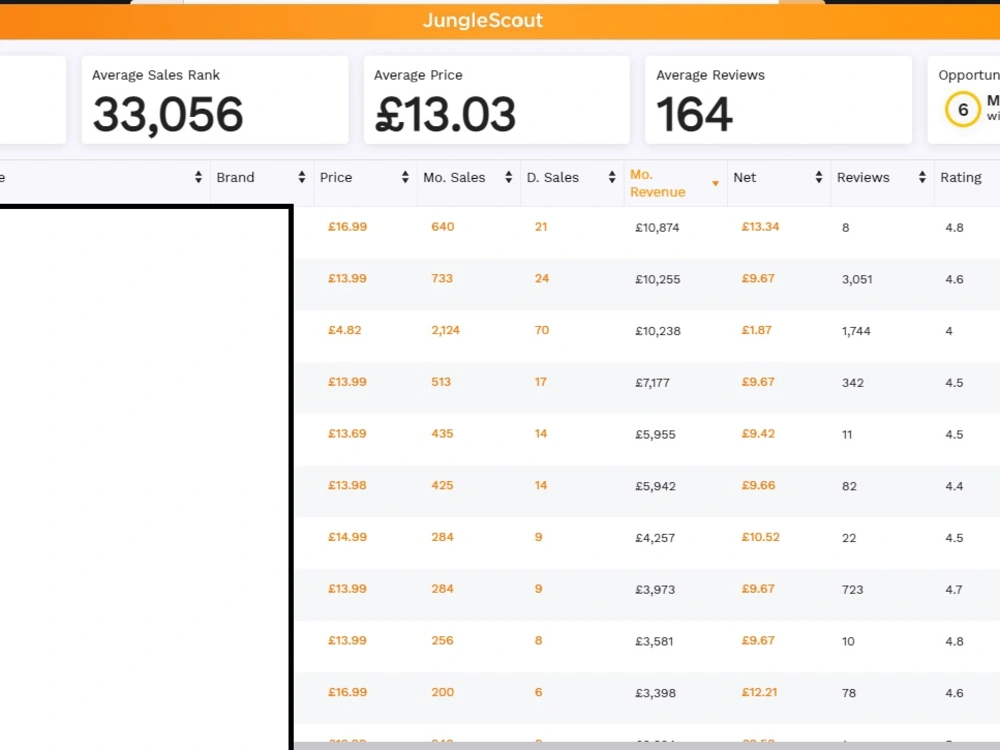Sort by Net column arrows
The image size is (1000, 750).
point(818,177)
